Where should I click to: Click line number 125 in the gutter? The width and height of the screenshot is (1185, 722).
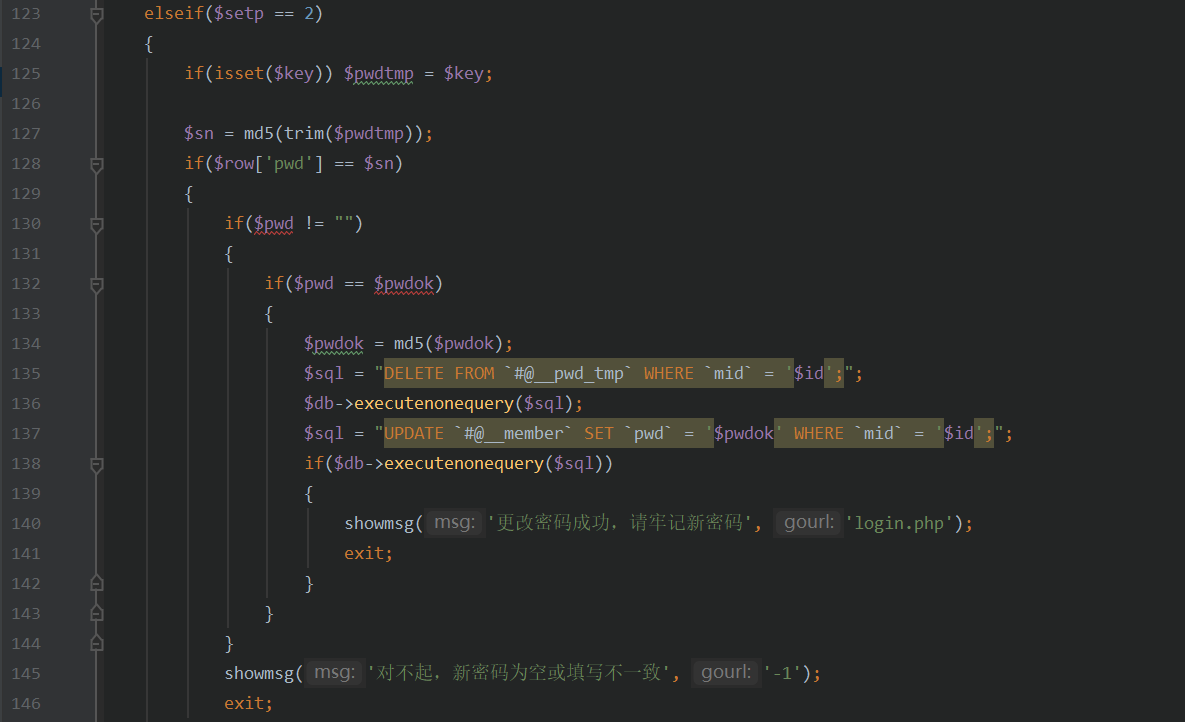[26, 74]
